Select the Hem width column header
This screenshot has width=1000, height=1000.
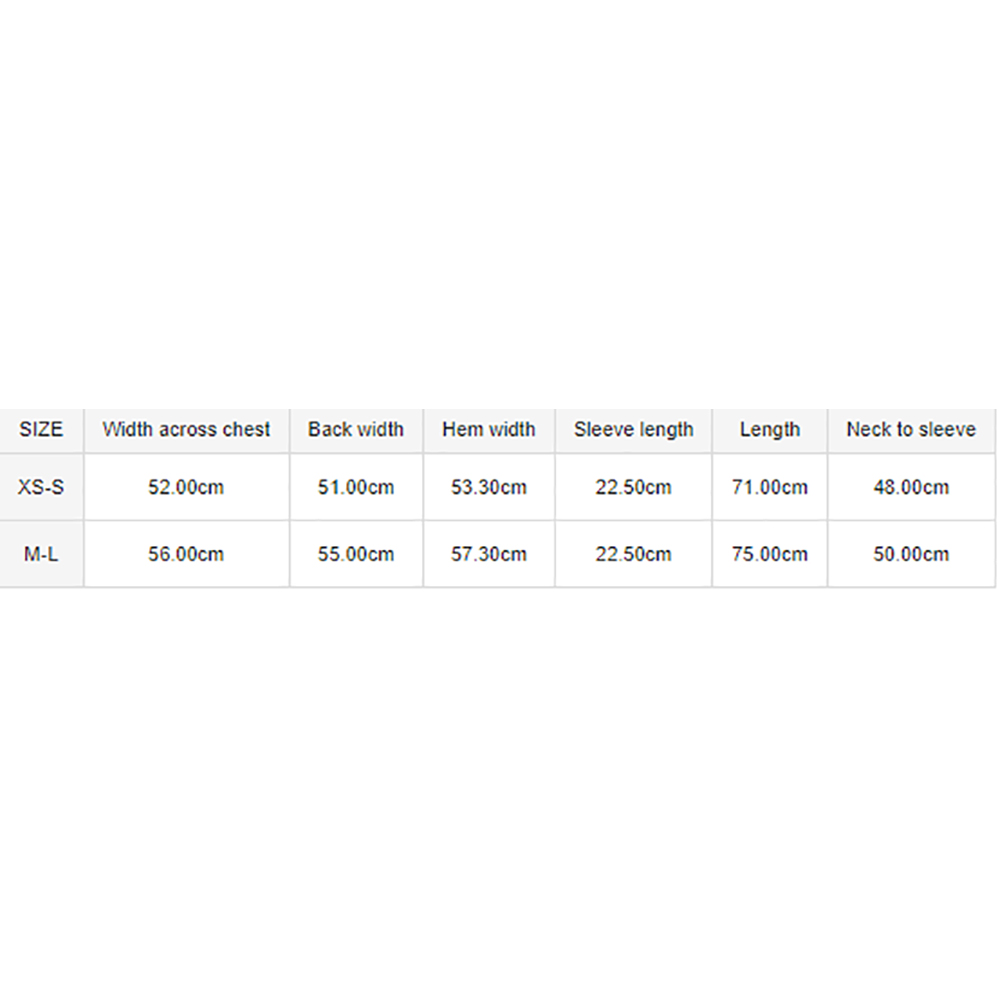pyautogui.click(x=489, y=430)
